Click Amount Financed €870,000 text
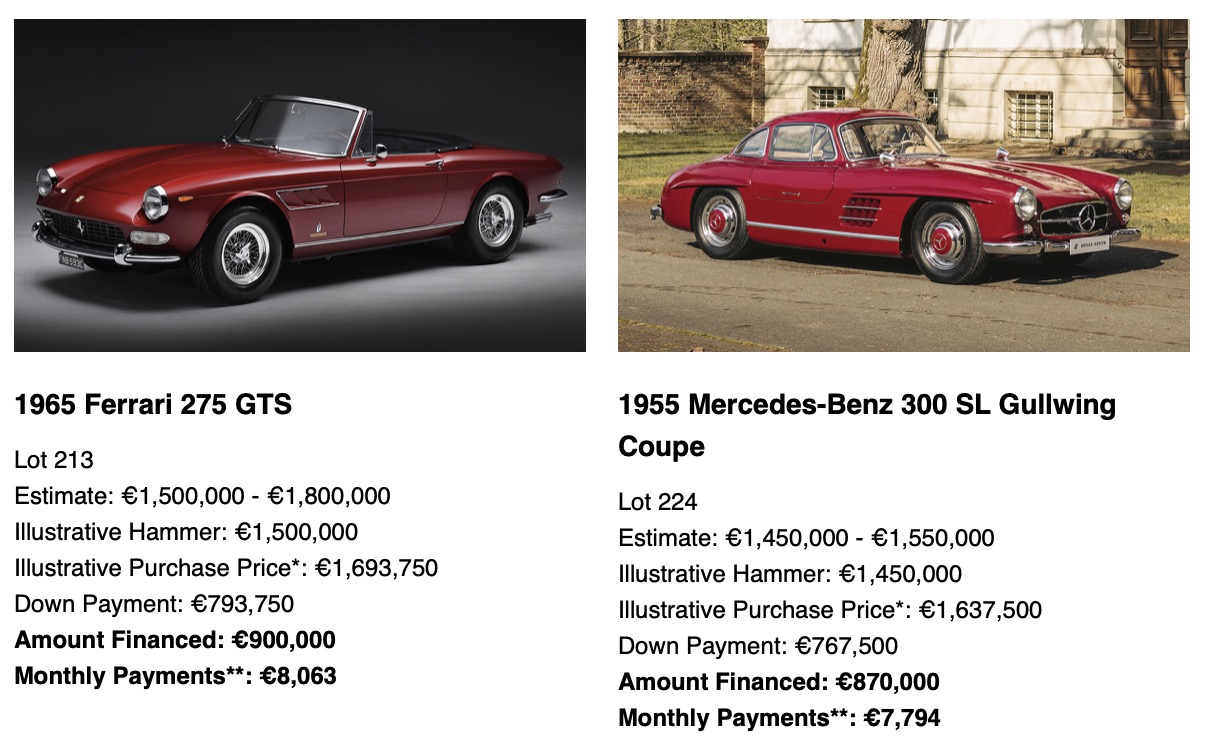 [779, 682]
